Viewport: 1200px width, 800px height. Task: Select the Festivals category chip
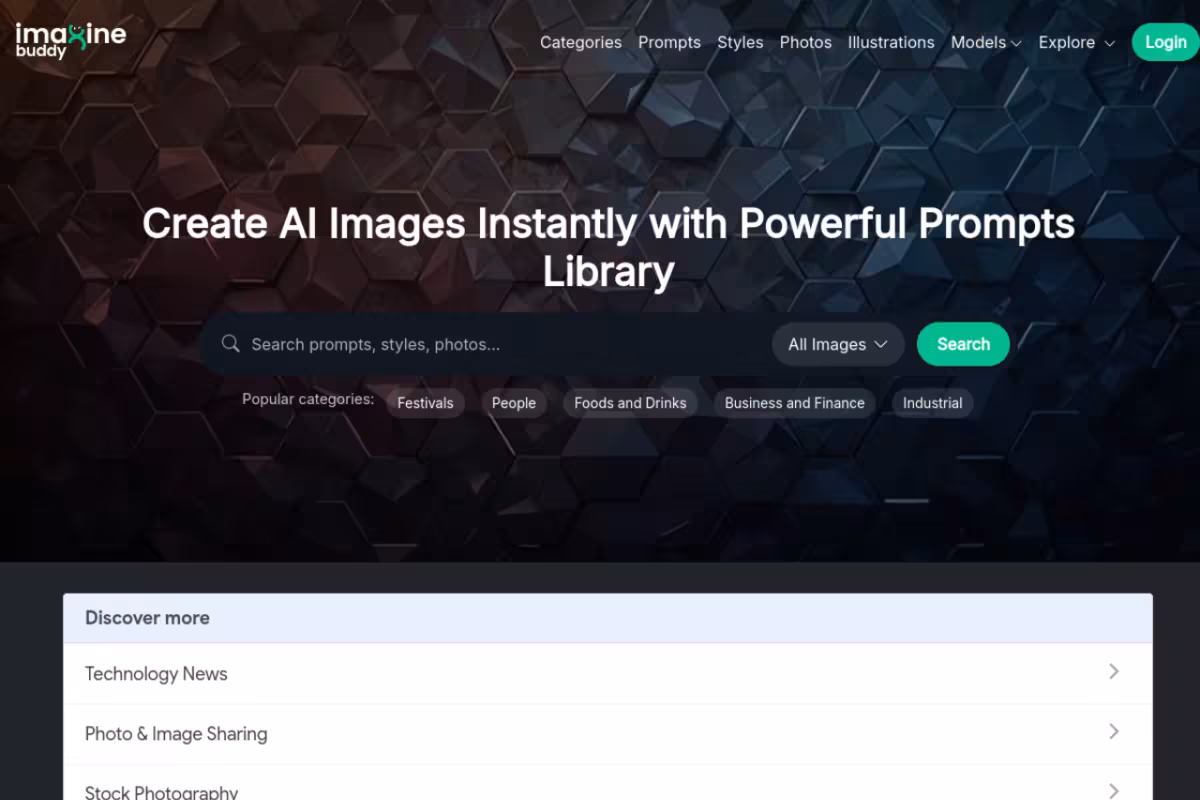tap(425, 403)
